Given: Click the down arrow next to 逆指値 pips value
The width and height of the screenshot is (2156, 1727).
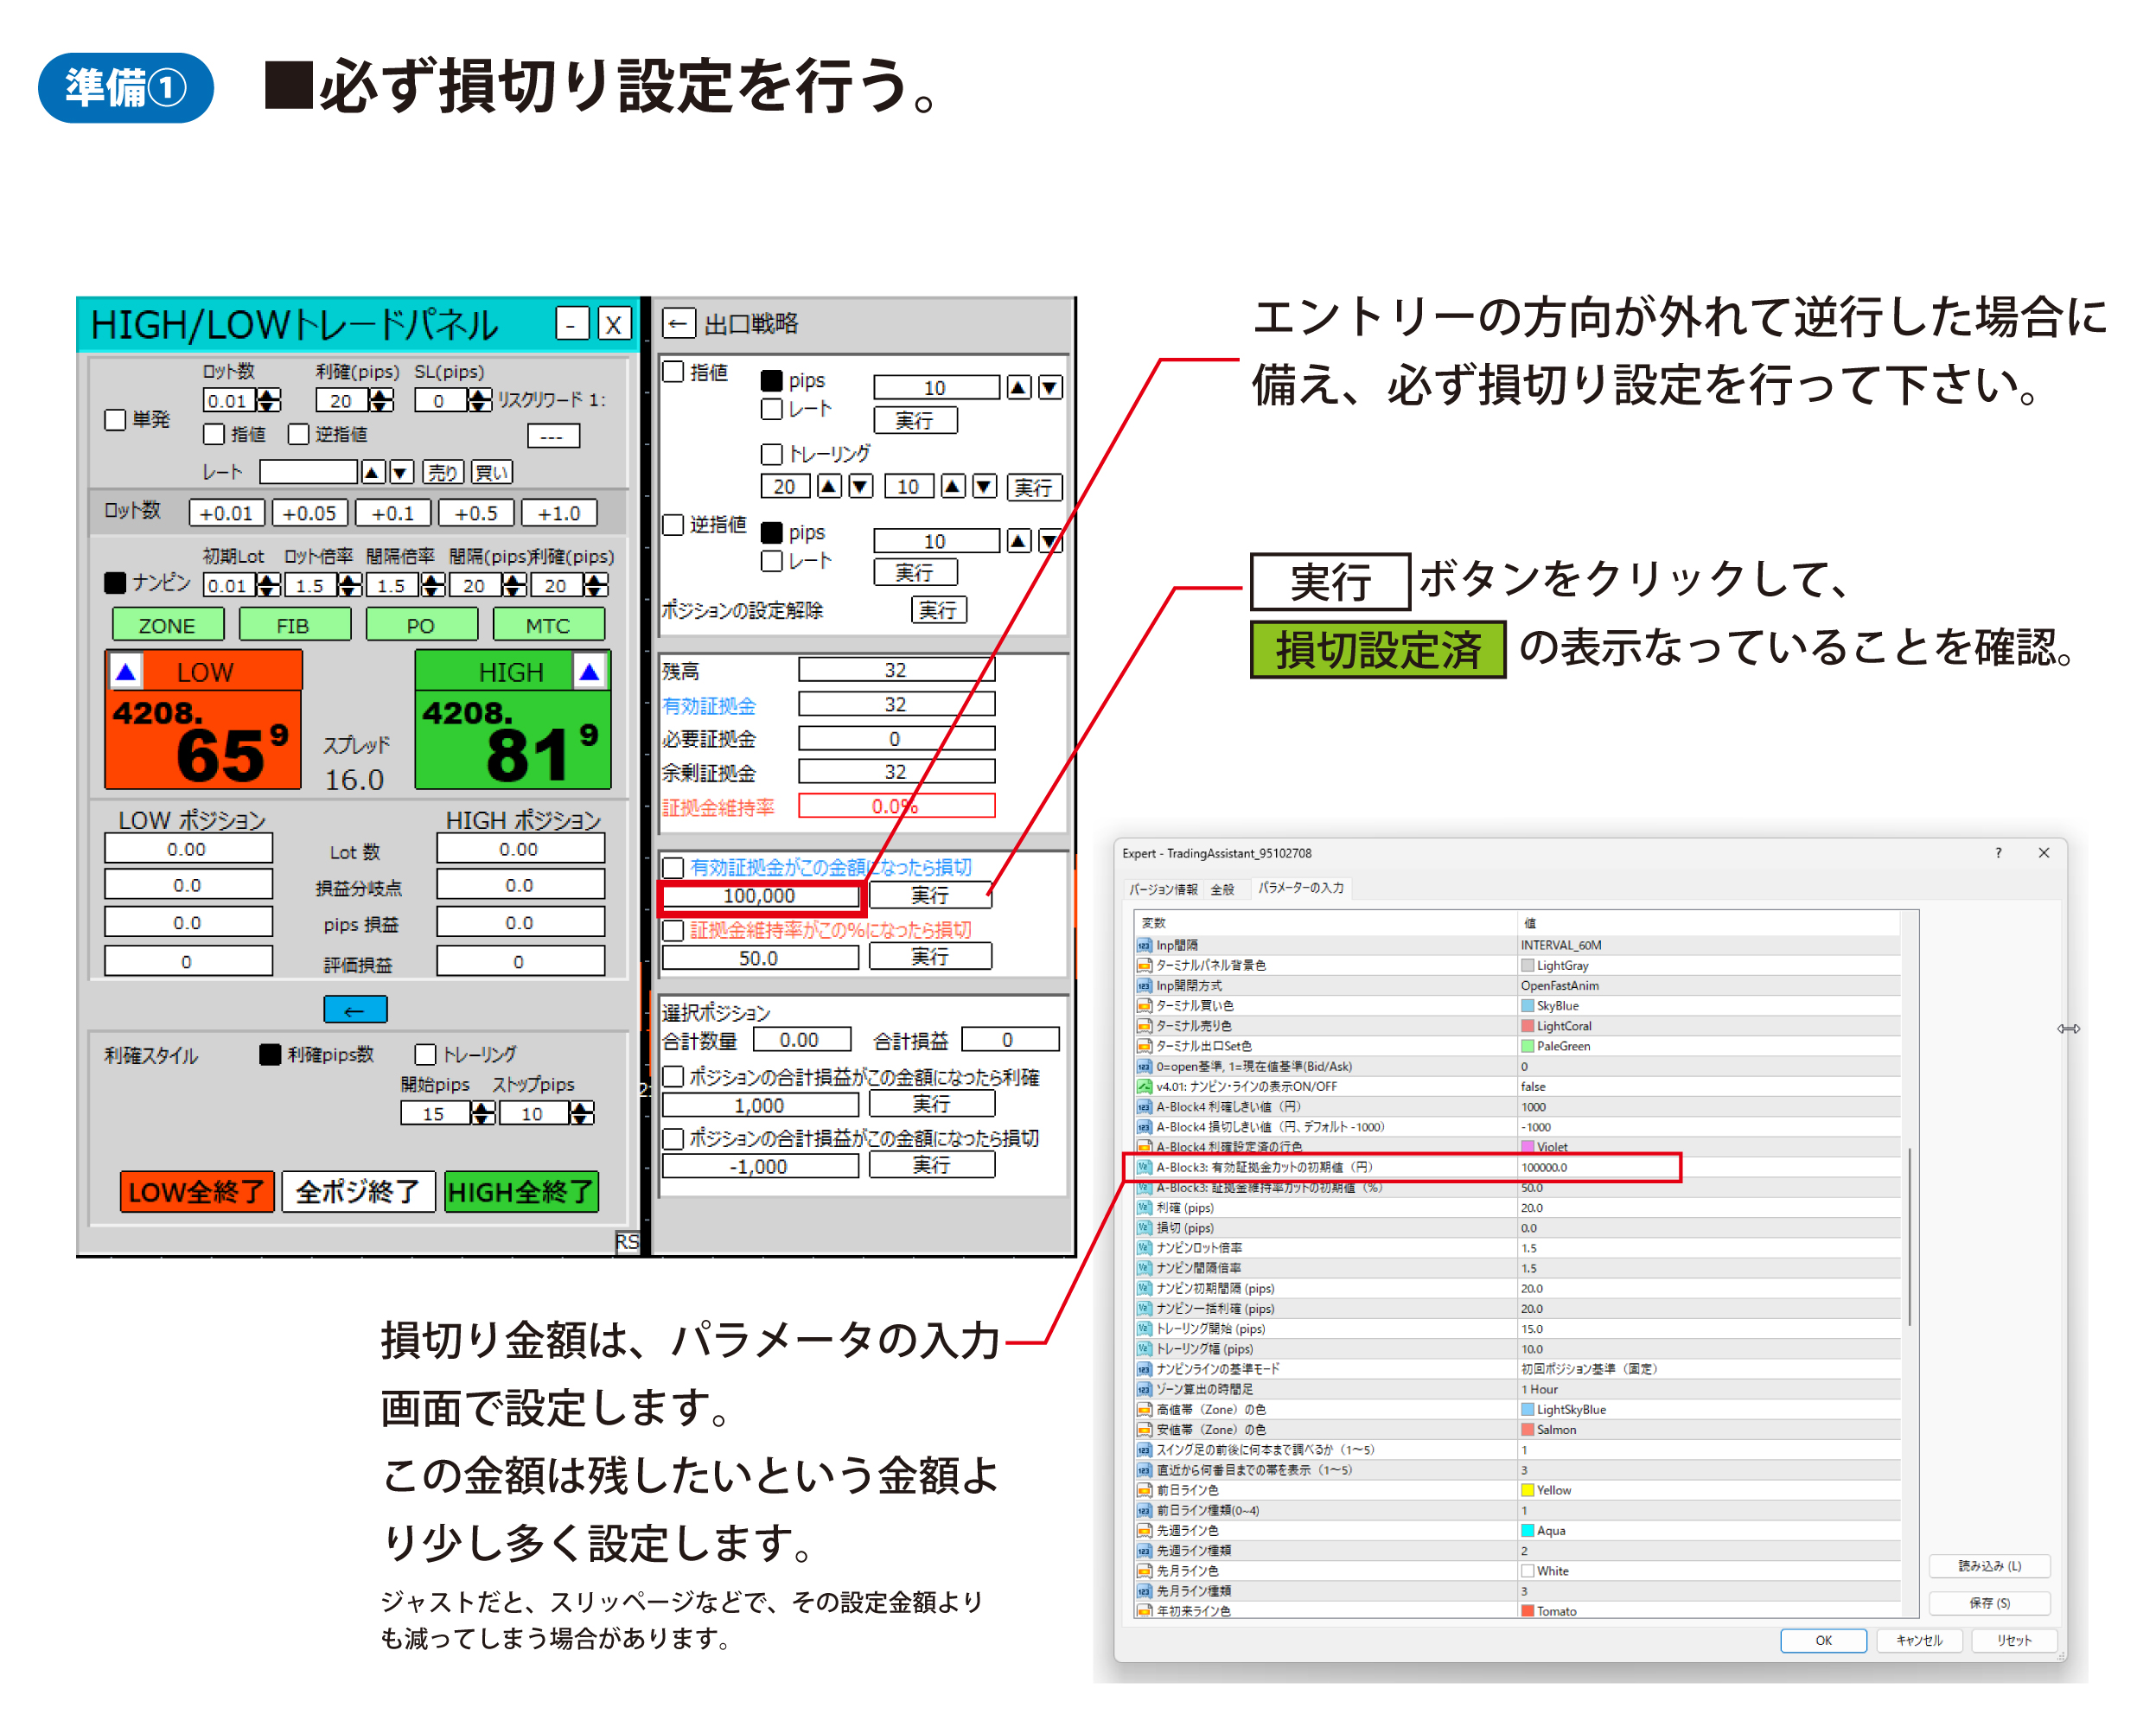Looking at the screenshot, I should (1049, 541).
